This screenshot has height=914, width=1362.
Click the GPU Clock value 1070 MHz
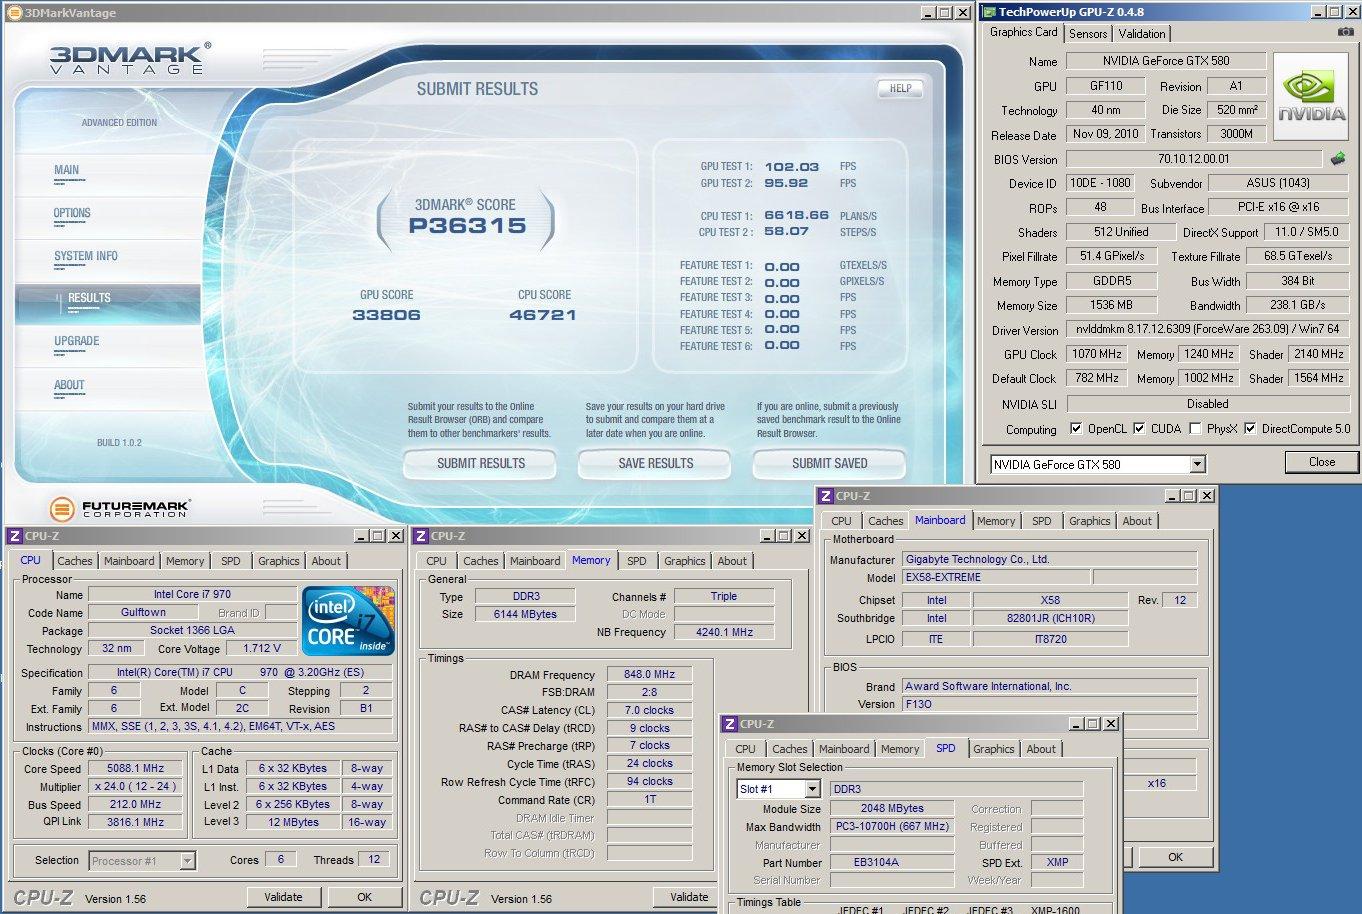point(1097,354)
